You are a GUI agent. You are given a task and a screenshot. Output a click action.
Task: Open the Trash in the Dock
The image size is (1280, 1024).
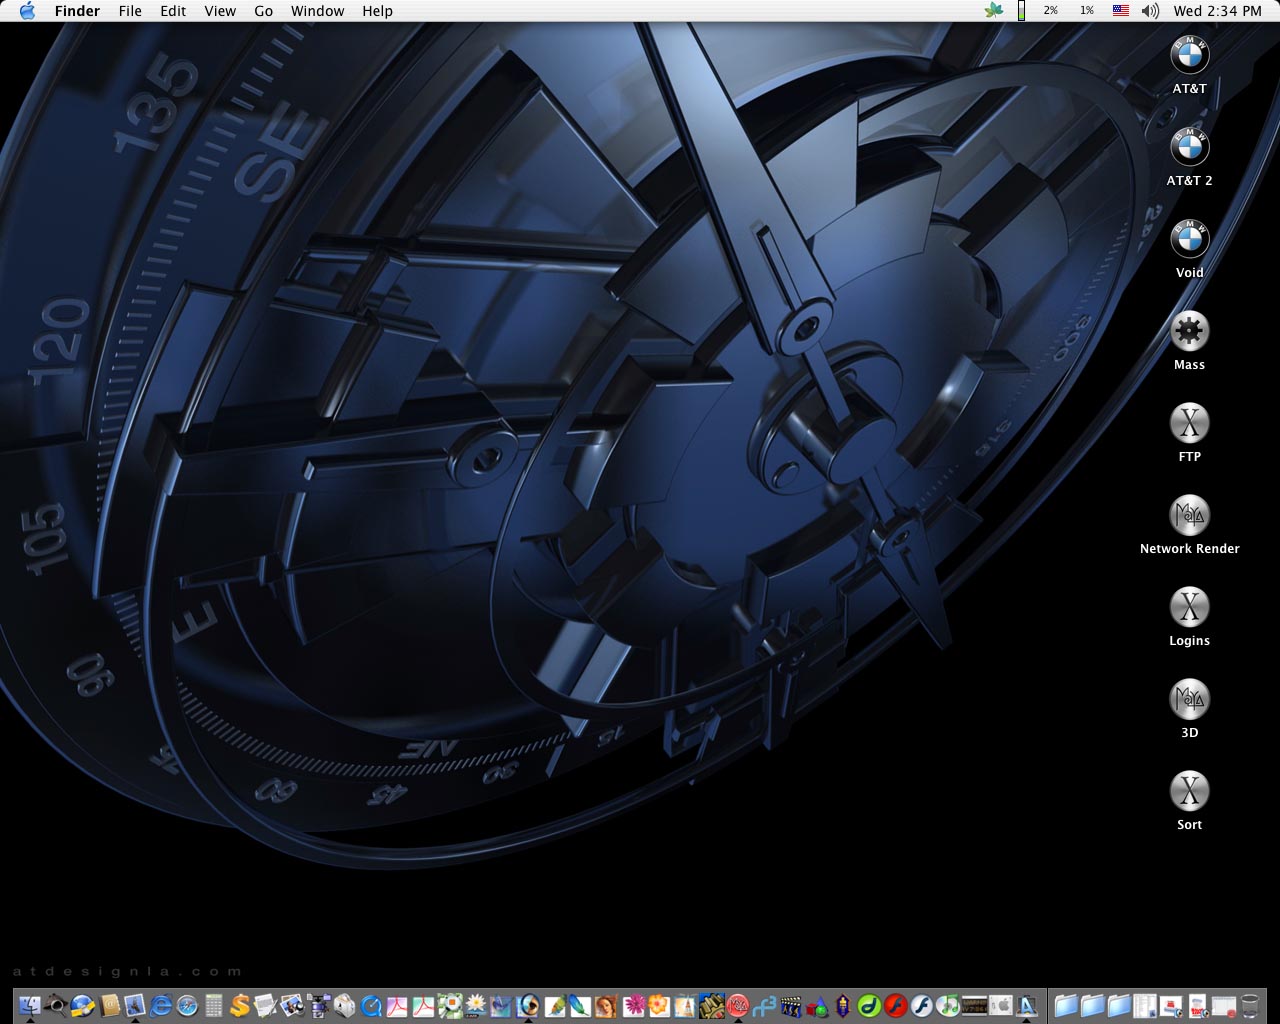(1250, 1005)
